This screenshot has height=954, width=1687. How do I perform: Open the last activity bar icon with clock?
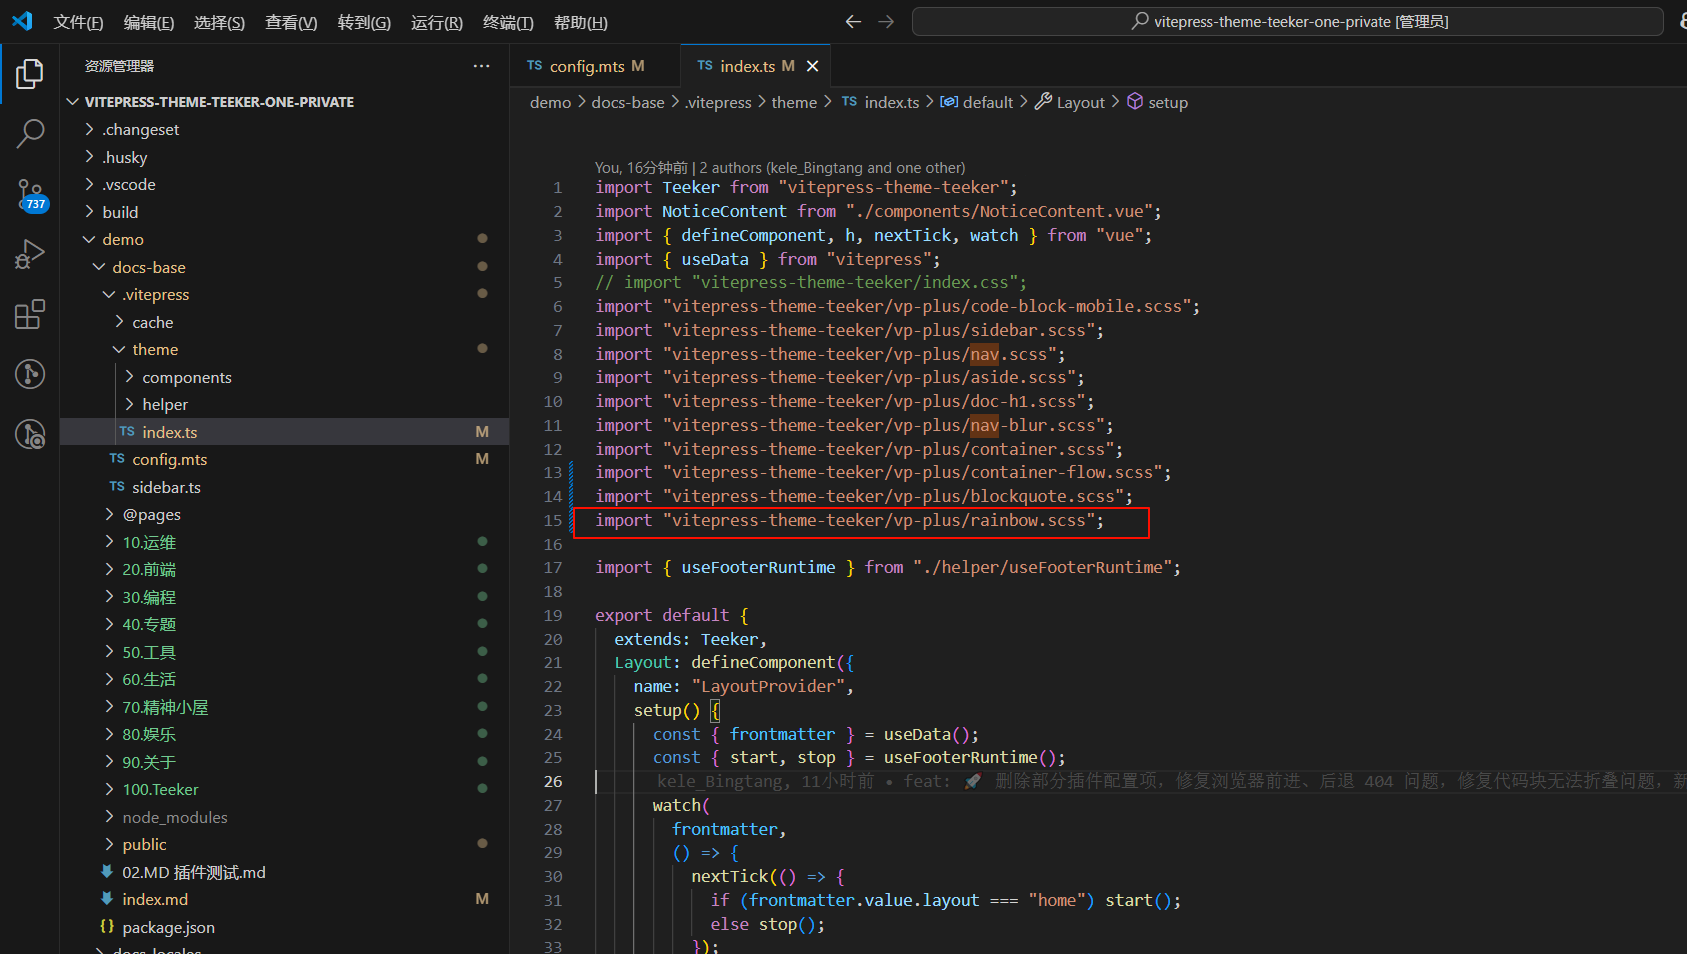(x=30, y=434)
